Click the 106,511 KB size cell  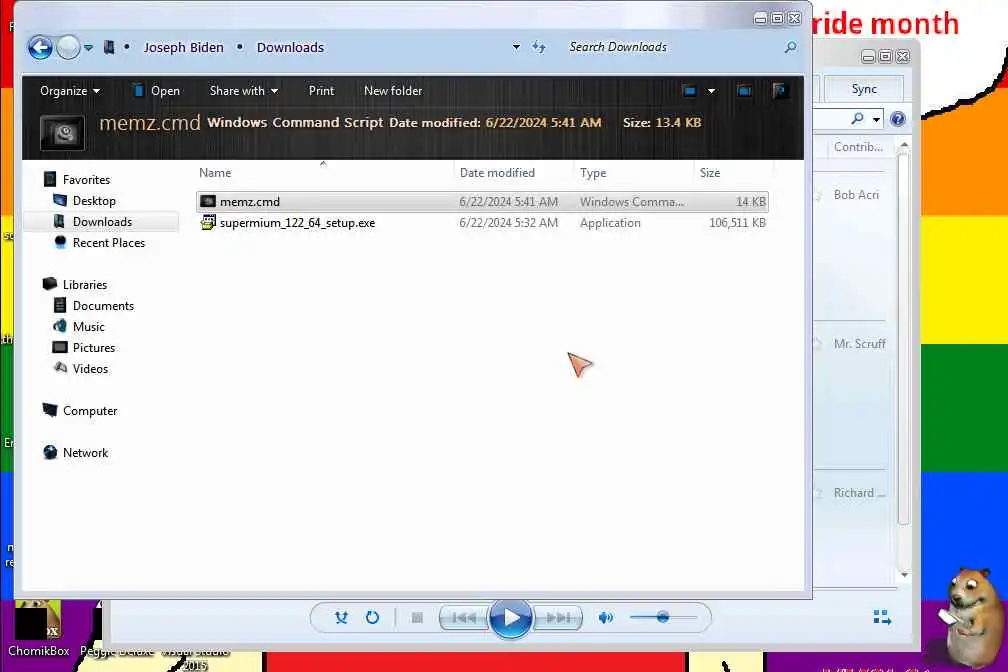[737, 223]
